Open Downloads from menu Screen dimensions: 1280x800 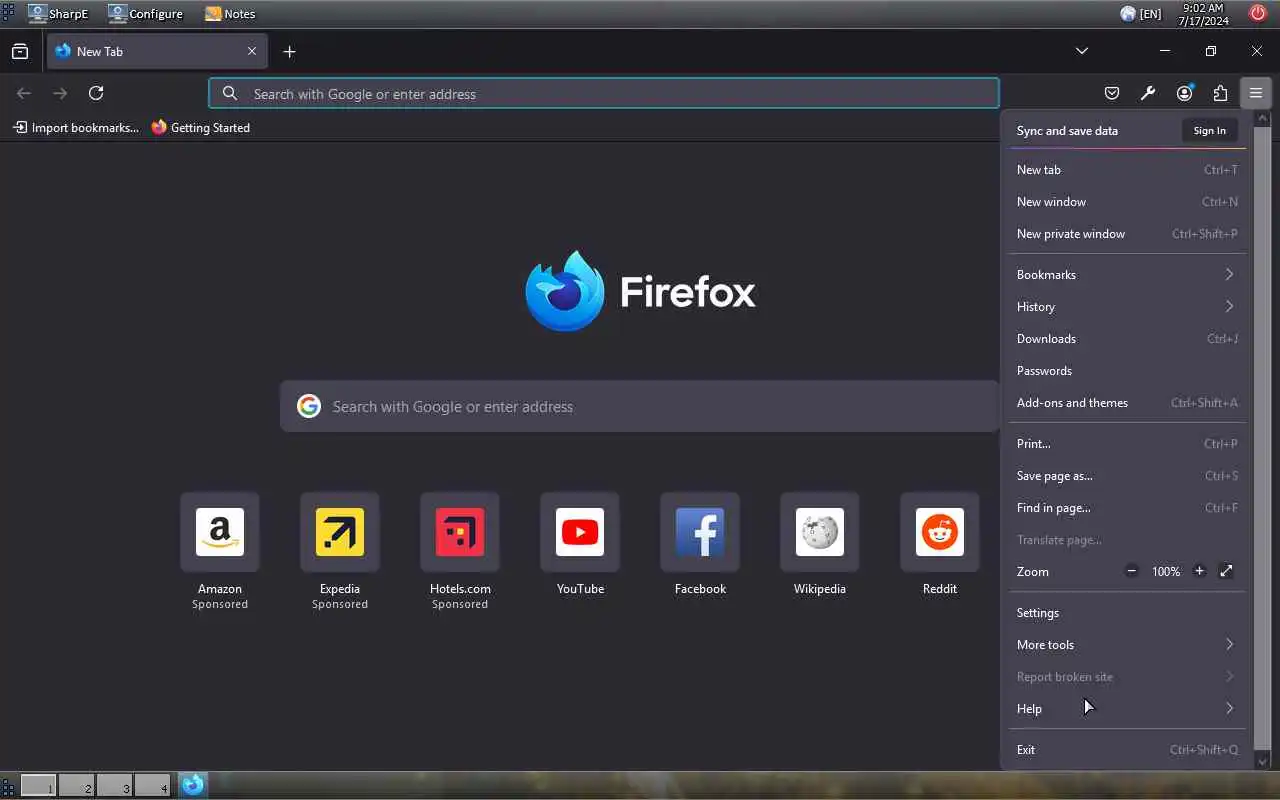(1125, 338)
